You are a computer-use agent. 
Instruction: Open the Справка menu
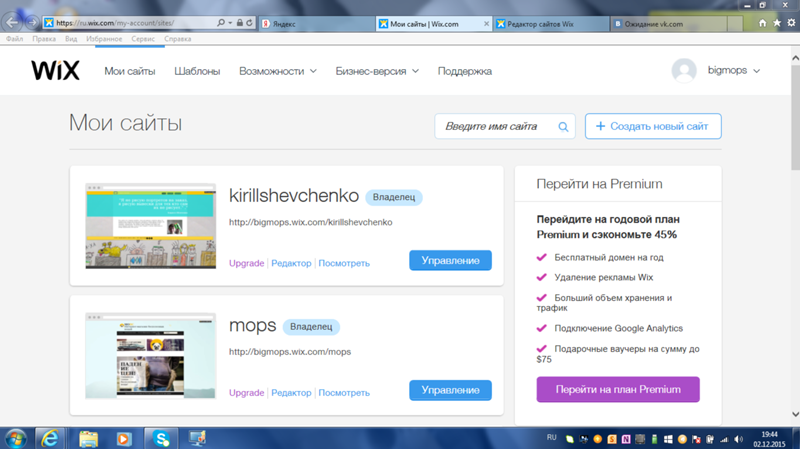[178, 39]
